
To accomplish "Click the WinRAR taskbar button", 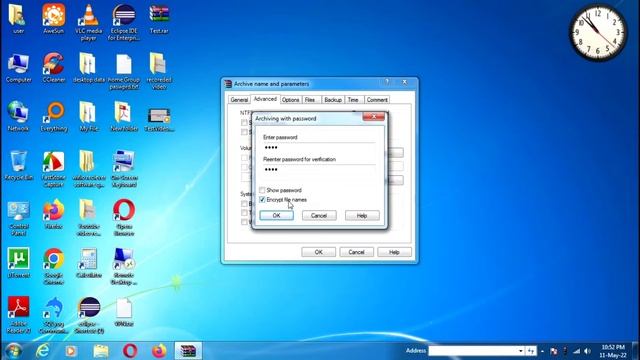I will pyautogui.click(x=188, y=351).
